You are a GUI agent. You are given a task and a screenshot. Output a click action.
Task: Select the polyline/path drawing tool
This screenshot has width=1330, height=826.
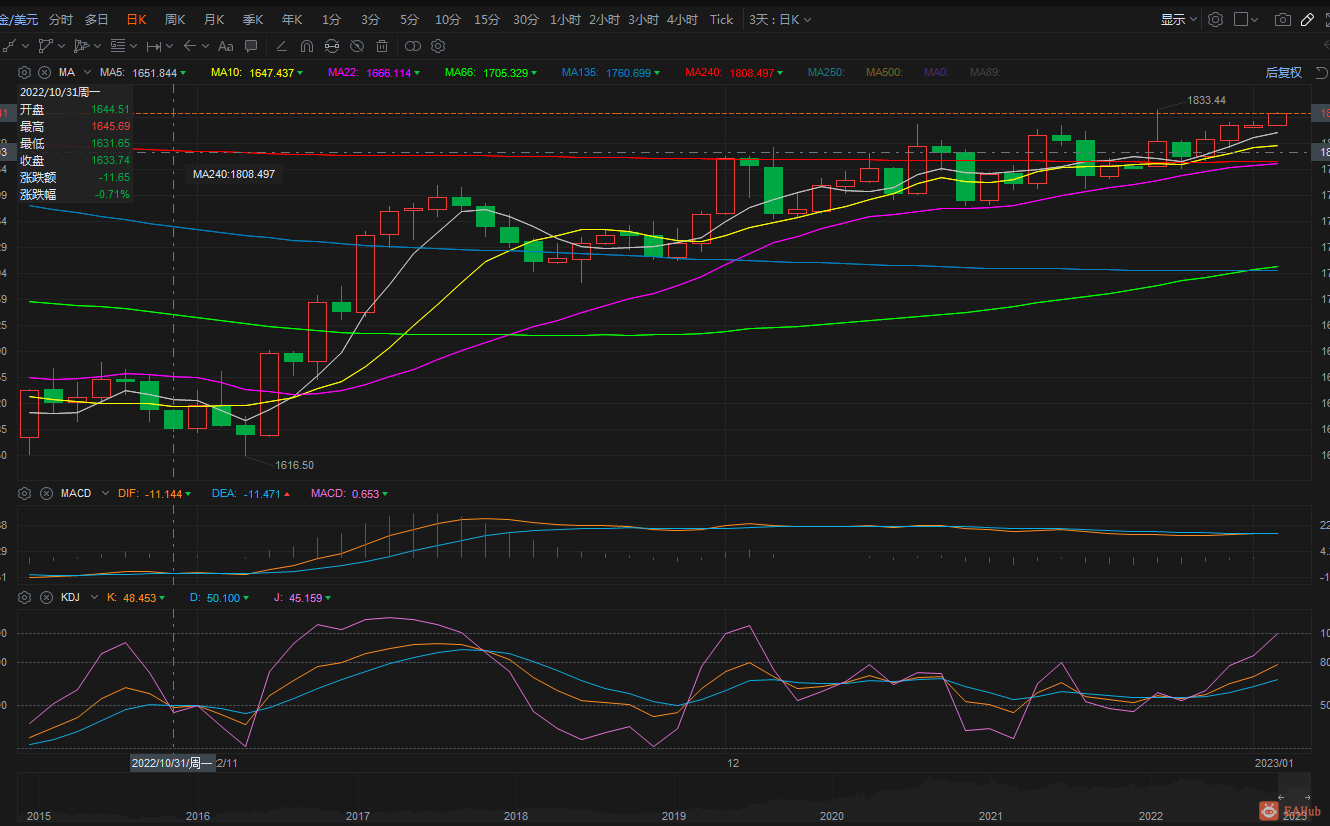click(x=45, y=46)
